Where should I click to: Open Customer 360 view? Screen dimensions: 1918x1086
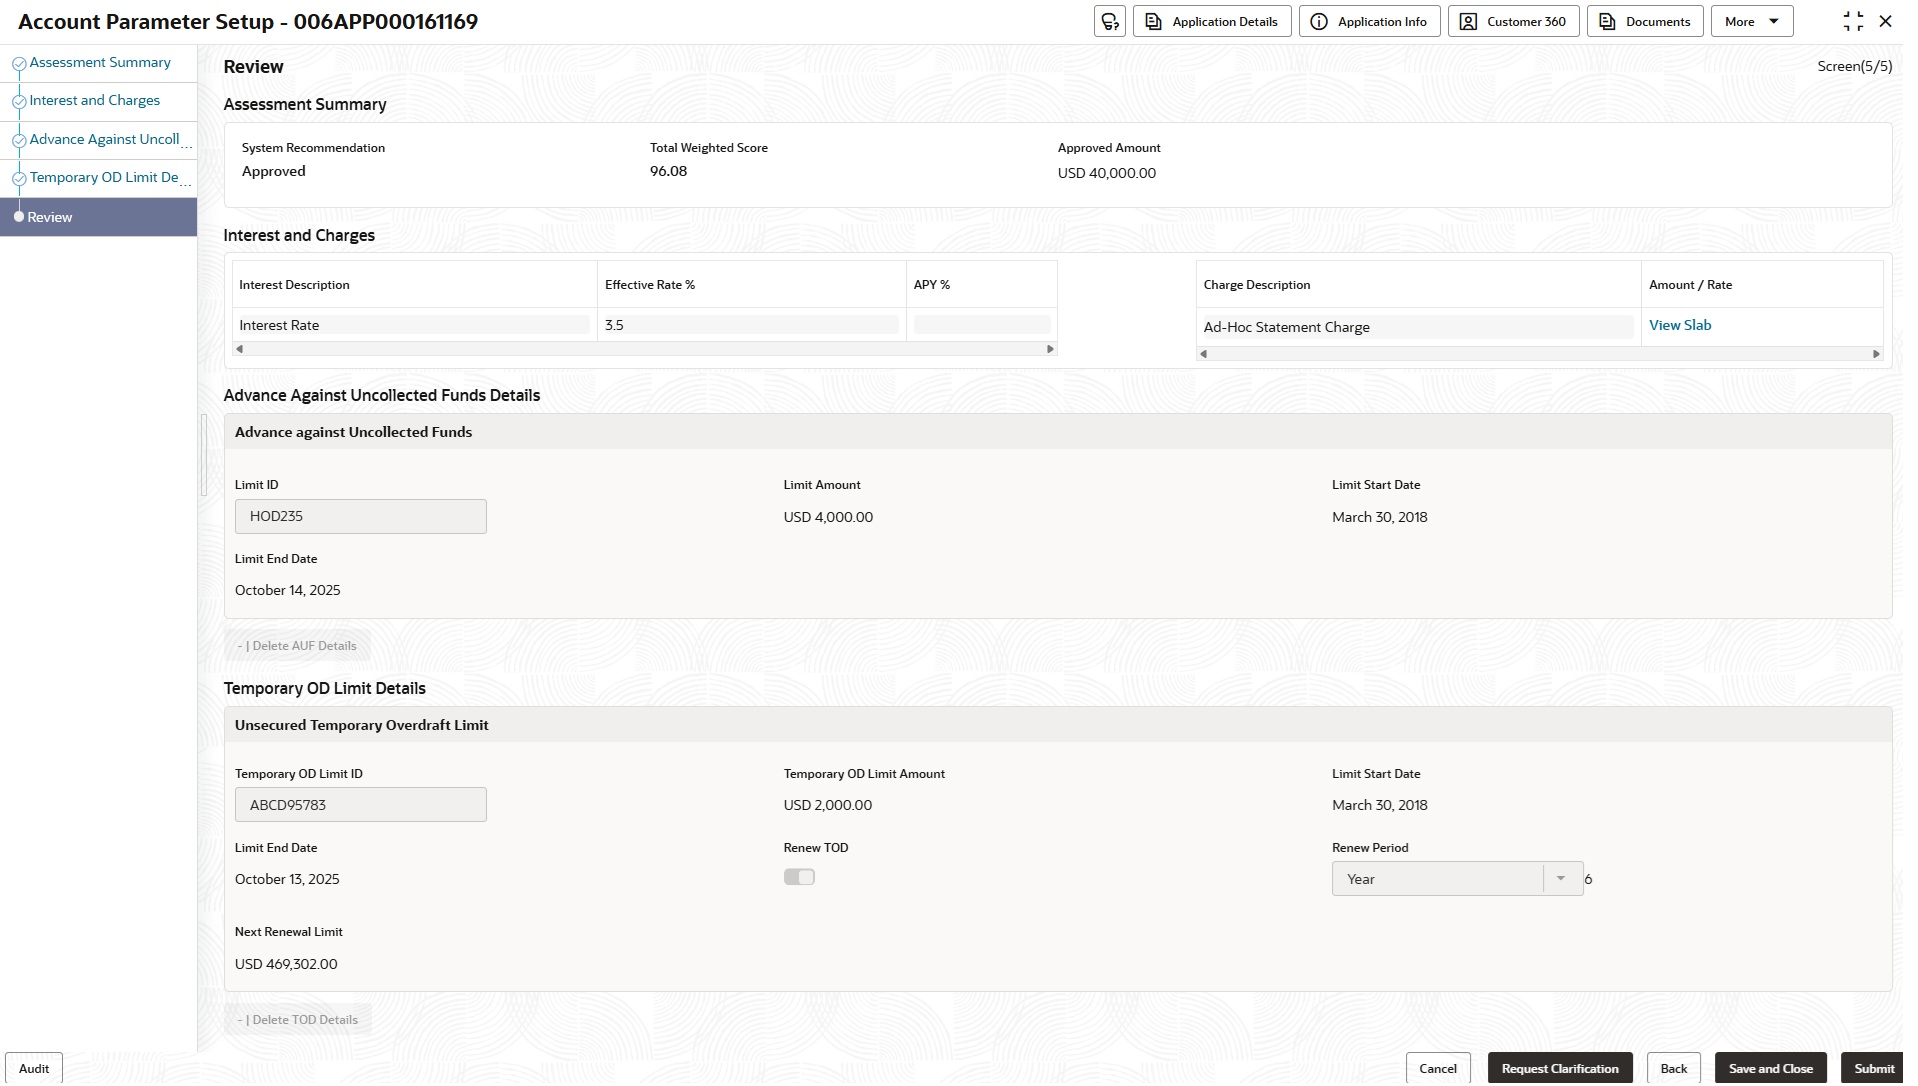pyautogui.click(x=1513, y=21)
